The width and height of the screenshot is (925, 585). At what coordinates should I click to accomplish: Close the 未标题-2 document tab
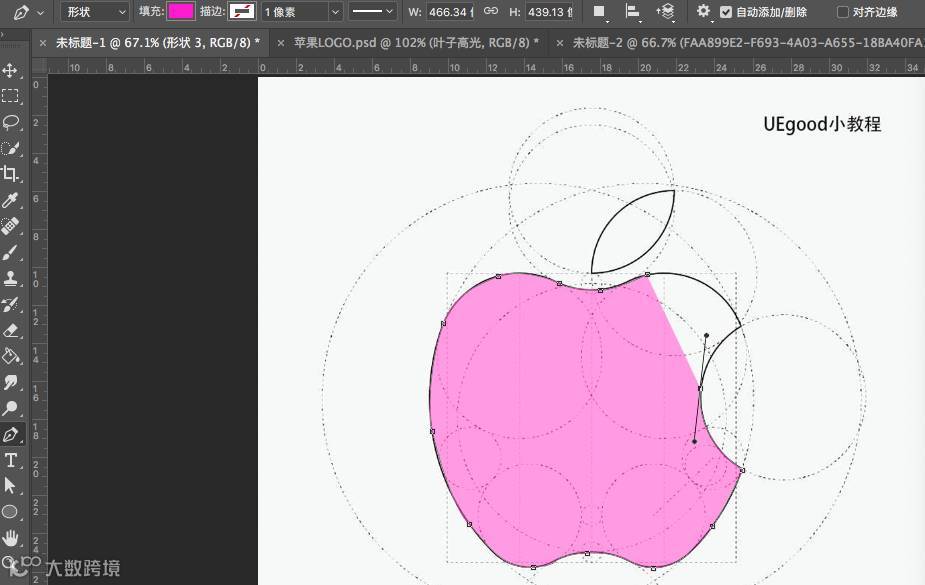click(559, 43)
